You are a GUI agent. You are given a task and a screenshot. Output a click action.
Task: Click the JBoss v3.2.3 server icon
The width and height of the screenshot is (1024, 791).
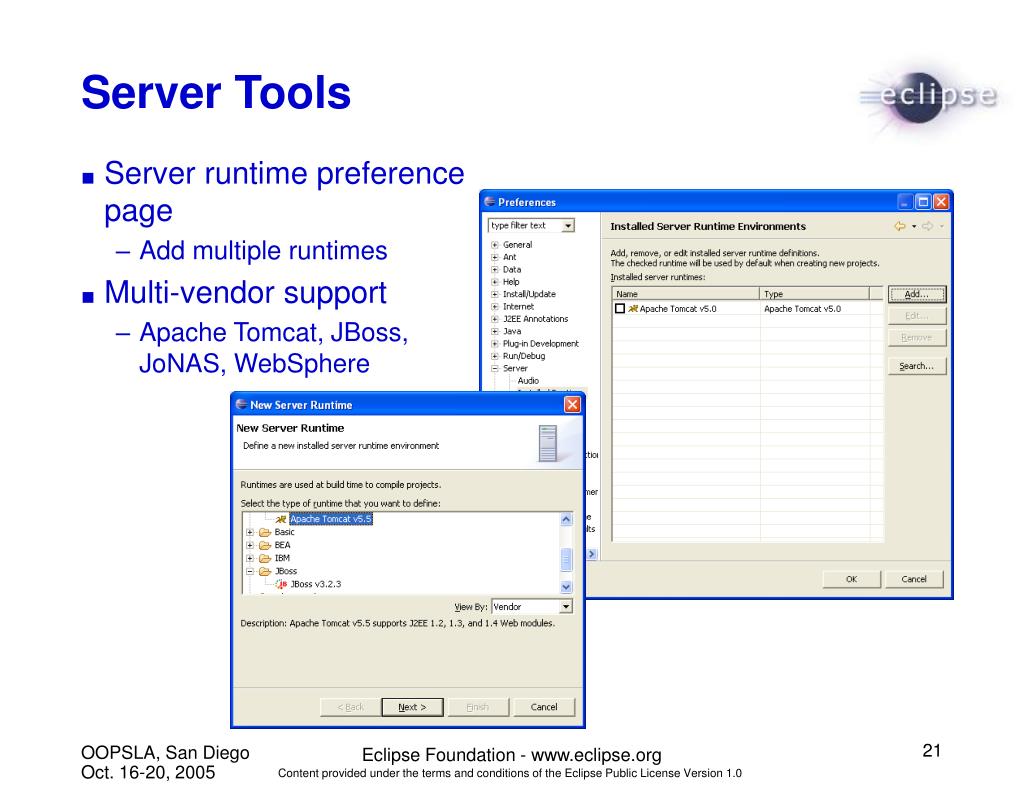click(x=281, y=585)
